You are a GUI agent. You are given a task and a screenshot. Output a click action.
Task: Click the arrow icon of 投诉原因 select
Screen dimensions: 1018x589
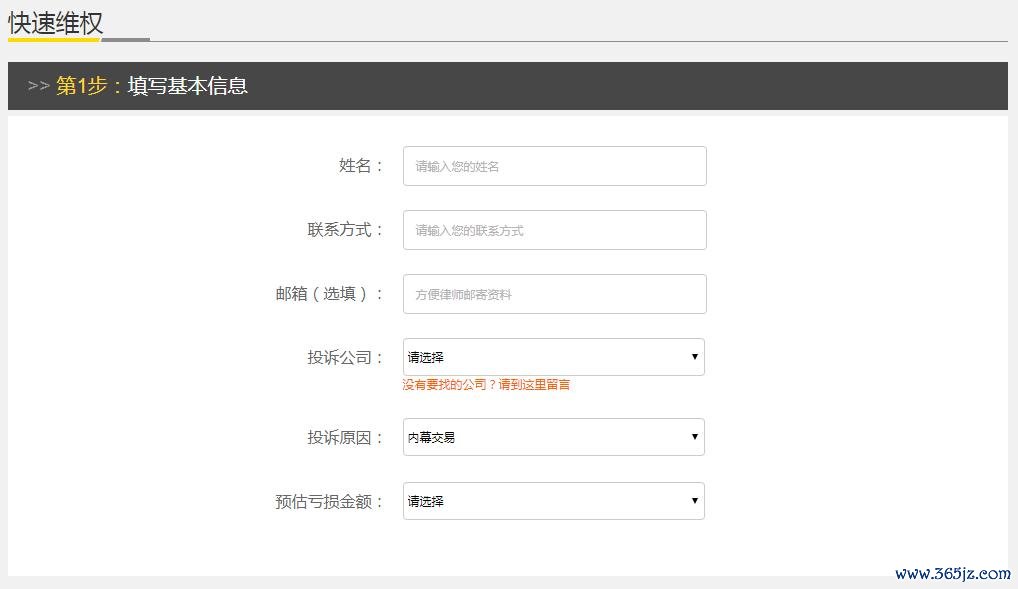tap(695, 436)
